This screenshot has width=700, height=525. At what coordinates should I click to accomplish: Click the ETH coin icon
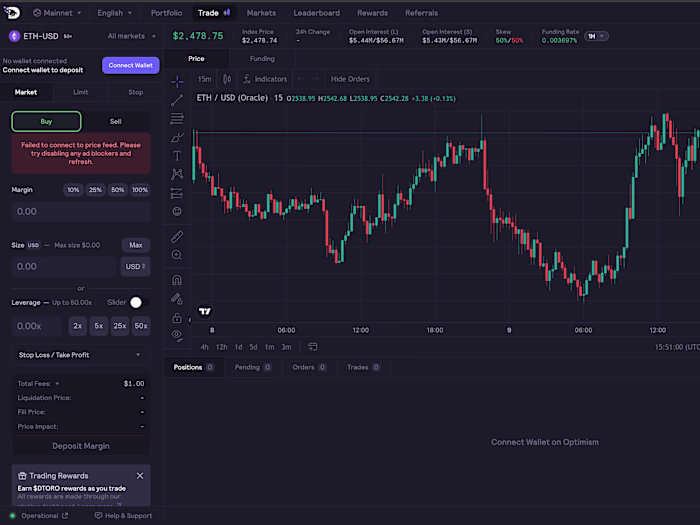tap(14, 36)
